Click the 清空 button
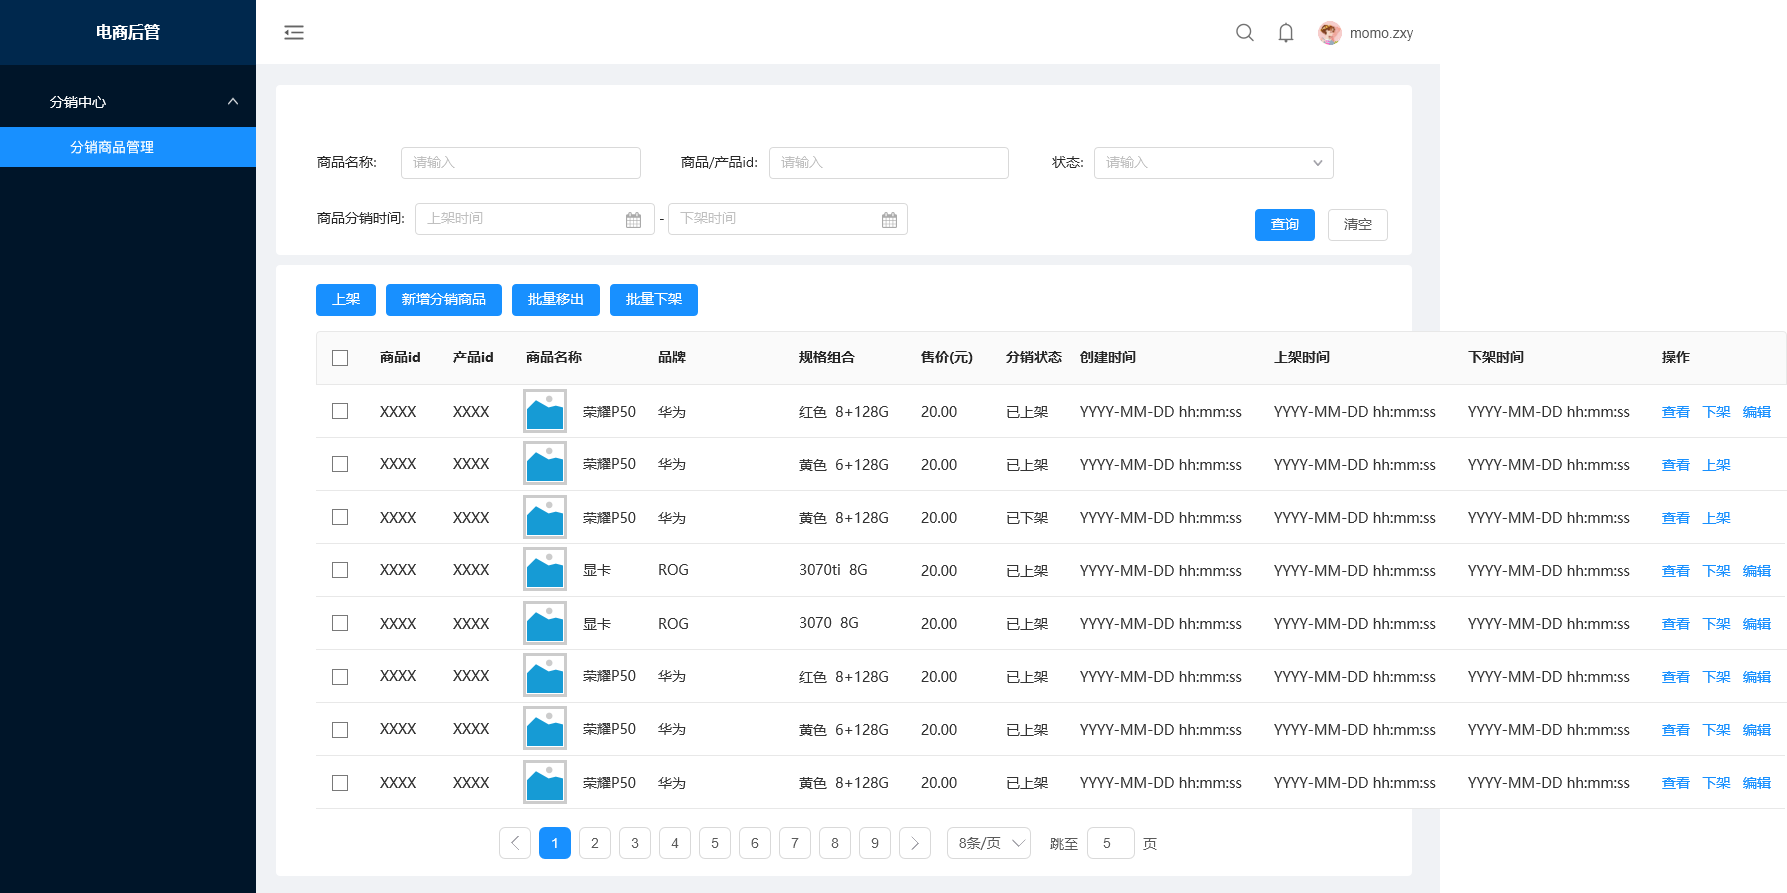The image size is (1787, 893). (1358, 225)
